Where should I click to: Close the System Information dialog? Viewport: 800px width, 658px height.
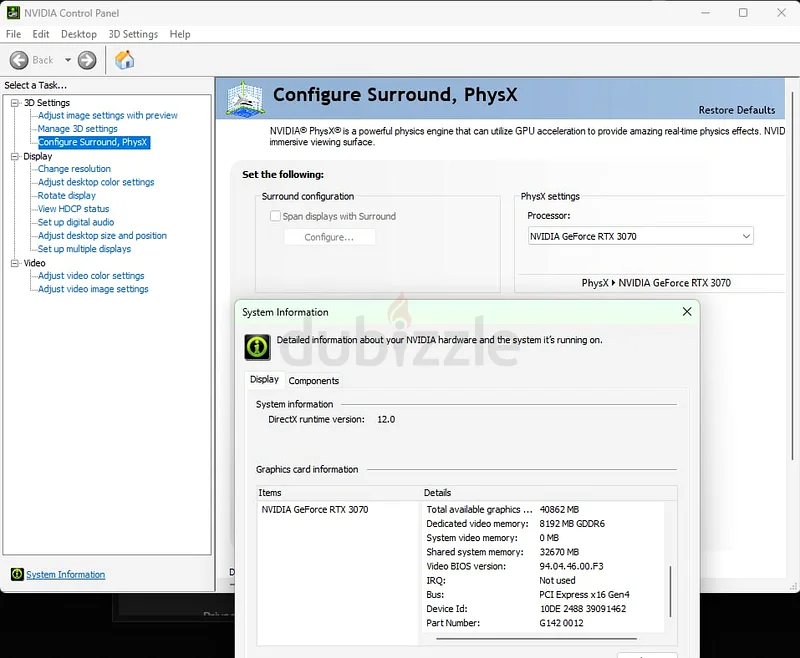tap(687, 312)
